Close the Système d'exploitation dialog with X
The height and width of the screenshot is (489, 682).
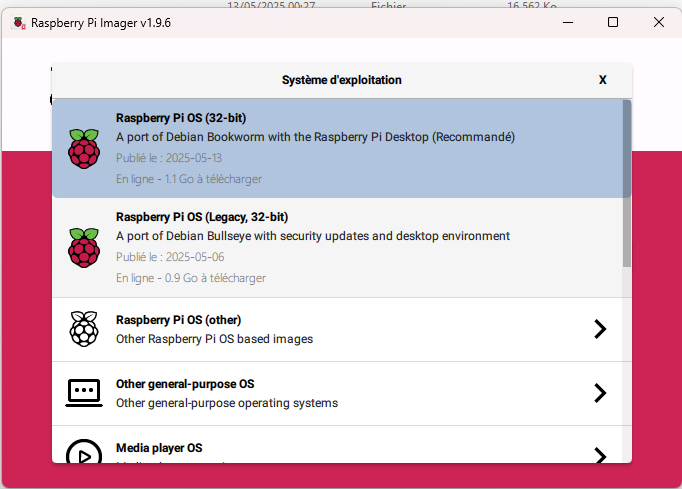(602, 80)
